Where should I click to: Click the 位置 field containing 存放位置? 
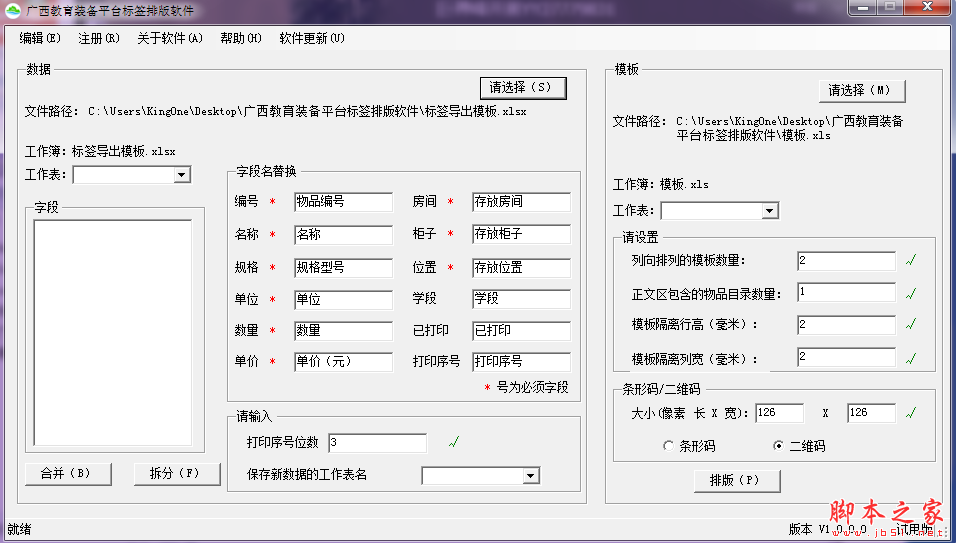[x=521, y=268]
